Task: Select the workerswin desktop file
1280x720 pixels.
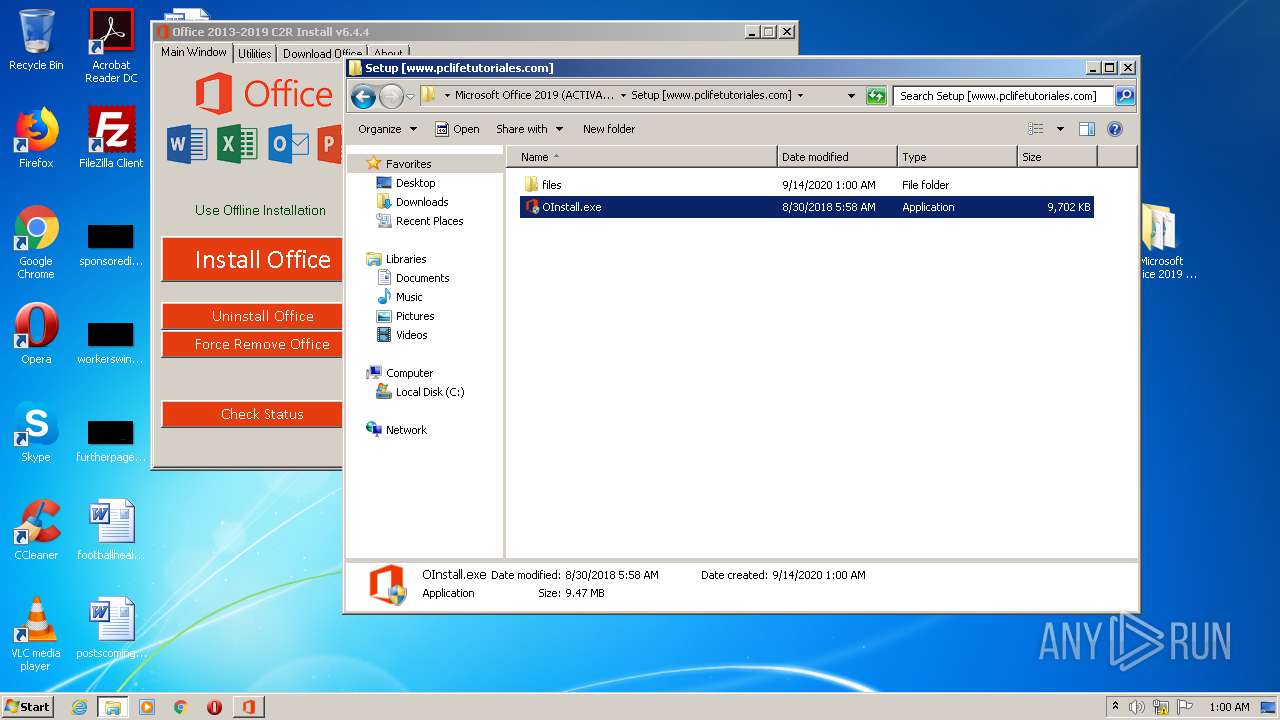Action: tap(111, 344)
